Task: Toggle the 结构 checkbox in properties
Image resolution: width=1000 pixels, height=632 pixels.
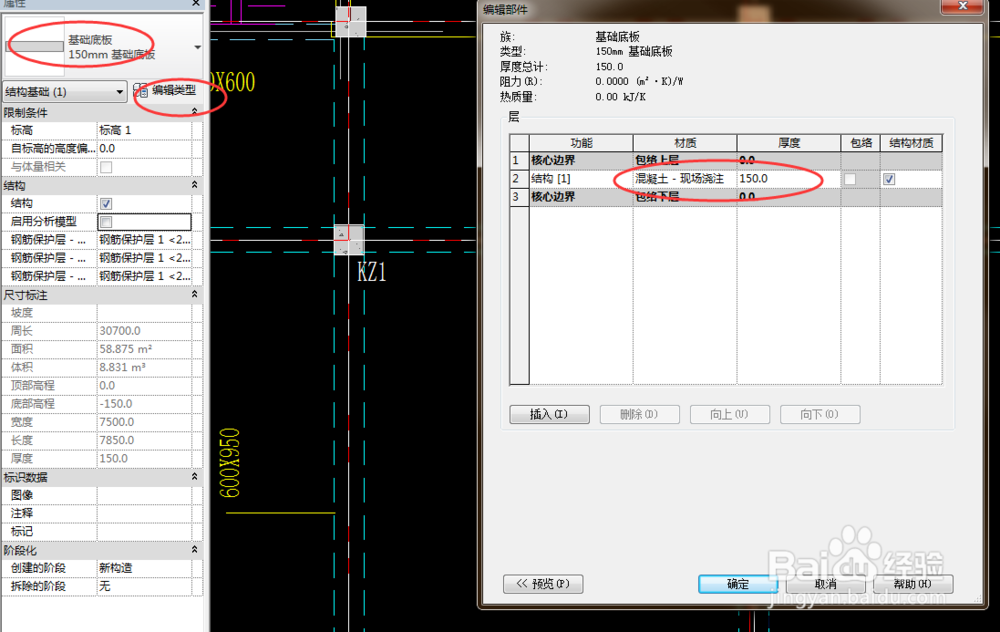Action: [x=106, y=203]
